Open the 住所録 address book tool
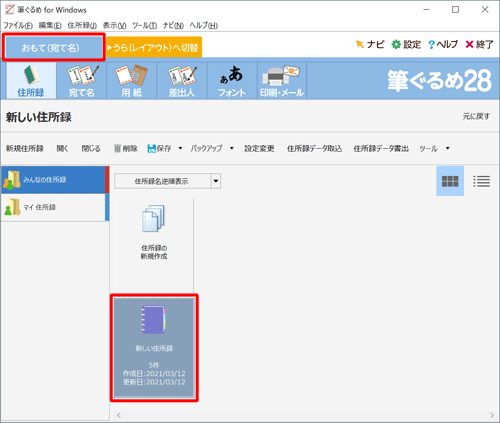The width and height of the screenshot is (500, 423). pyautogui.click(x=31, y=80)
